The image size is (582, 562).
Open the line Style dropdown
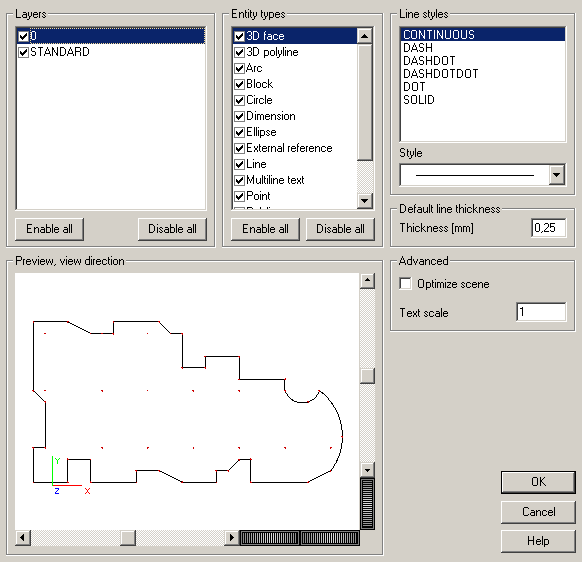tap(556, 174)
